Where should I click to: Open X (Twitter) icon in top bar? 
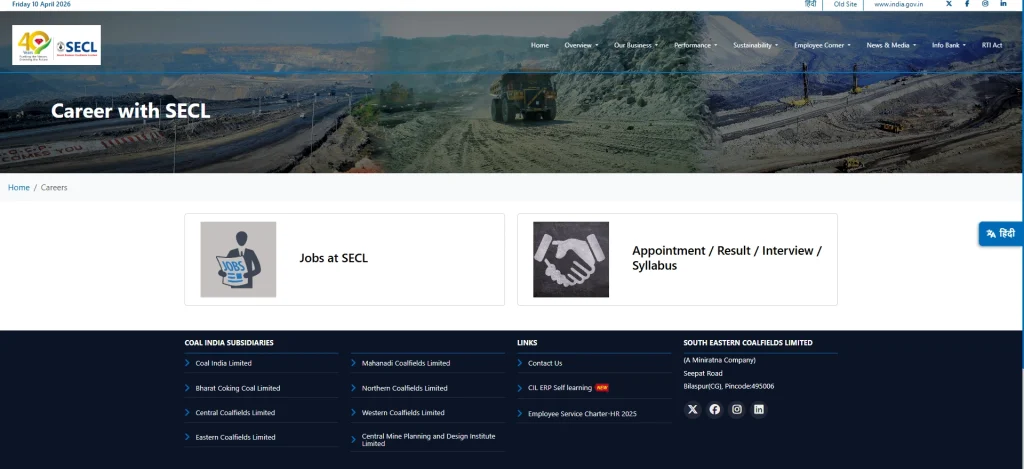tap(949, 4)
